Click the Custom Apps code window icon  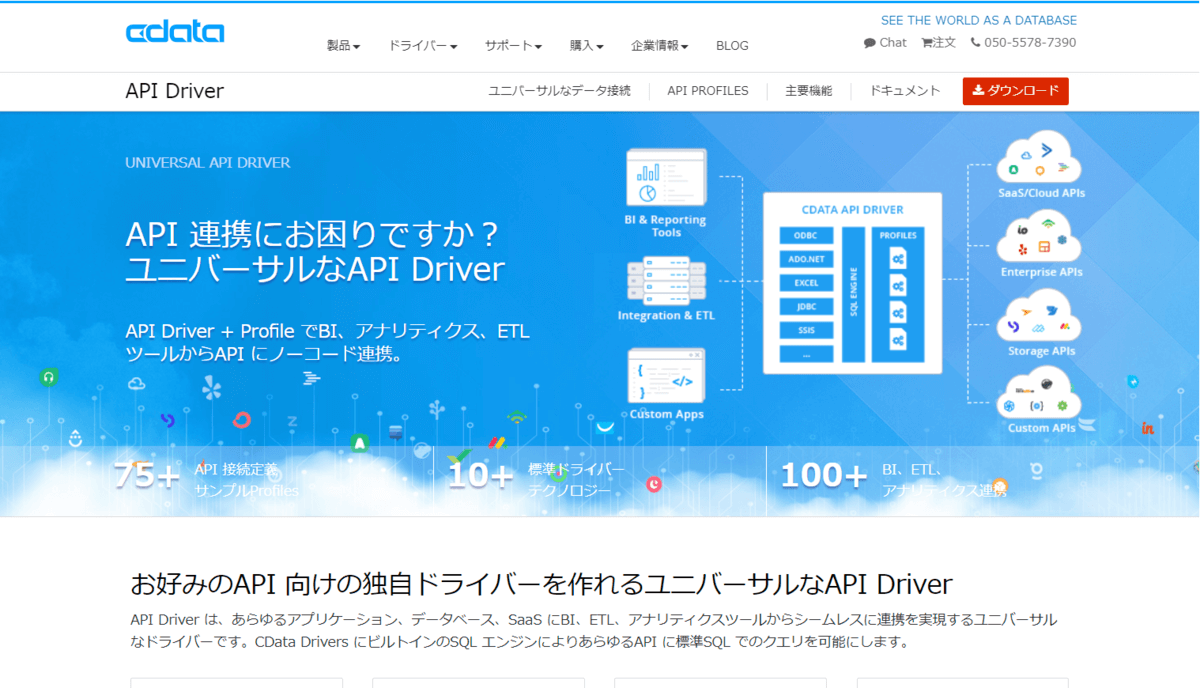click(x=666, y=375)
